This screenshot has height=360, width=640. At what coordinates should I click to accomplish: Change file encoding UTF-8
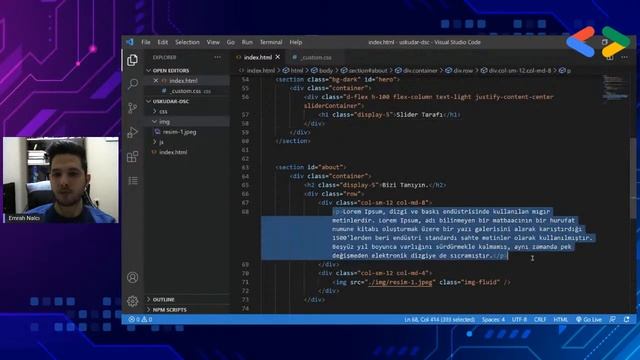coord(519,320)
